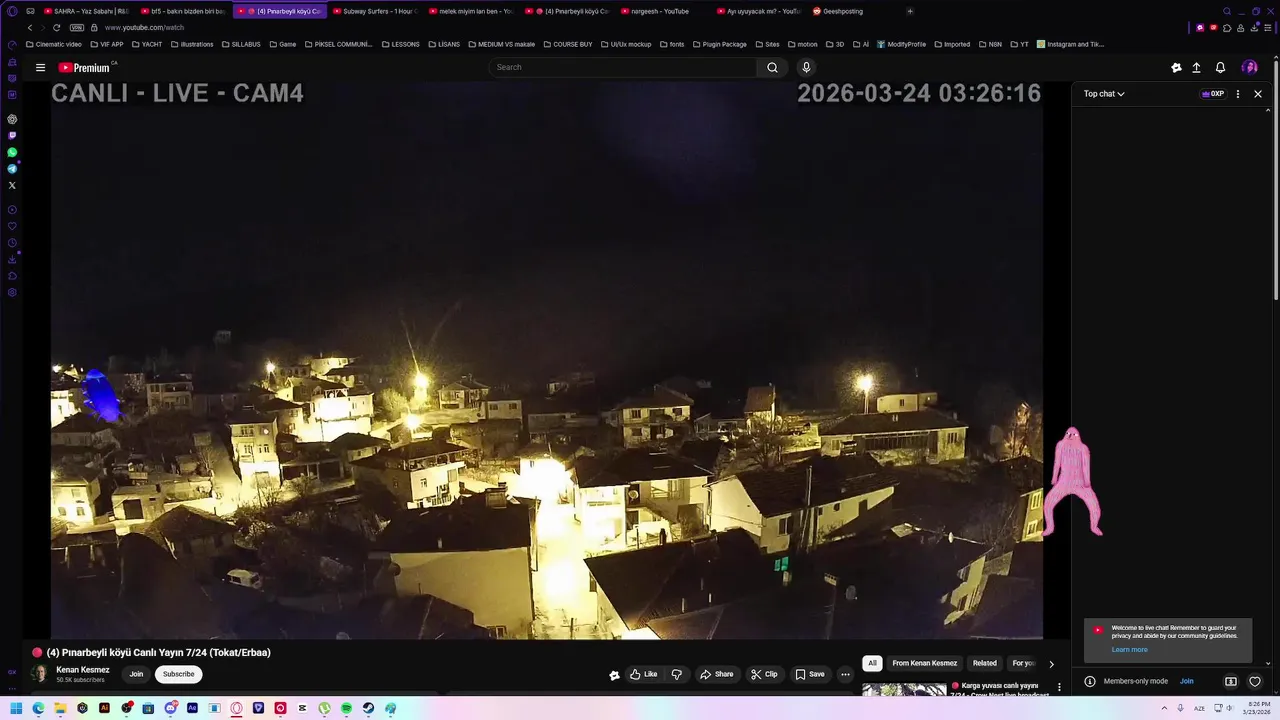Open Steam from the taskbar
1280x720 pixels.
click(368, 708)
